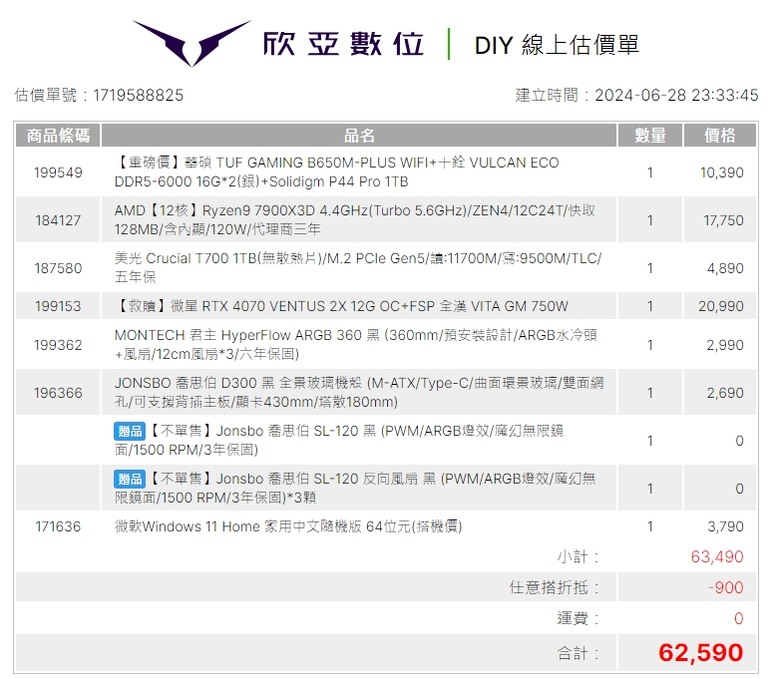The height and width of the screenshot is (679, 780).
Task: Click the 品名 column header
Action: click(359, 135)
